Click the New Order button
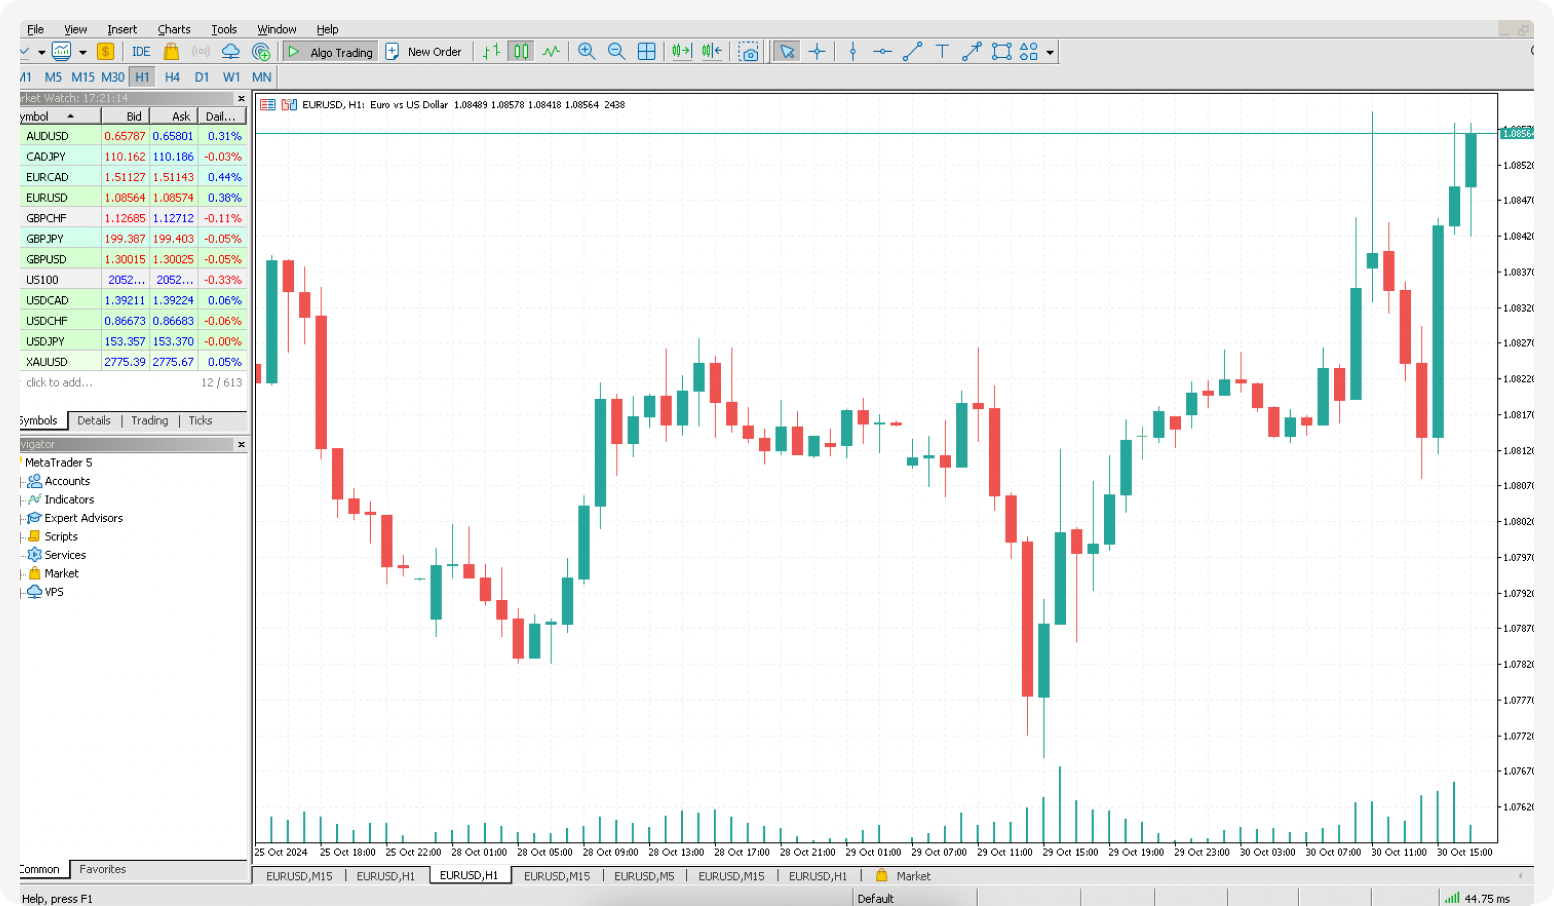 click(424, 52)
